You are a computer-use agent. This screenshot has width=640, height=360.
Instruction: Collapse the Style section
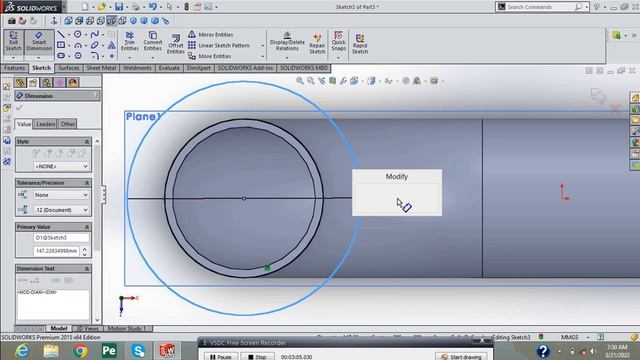tap(87, 141)
